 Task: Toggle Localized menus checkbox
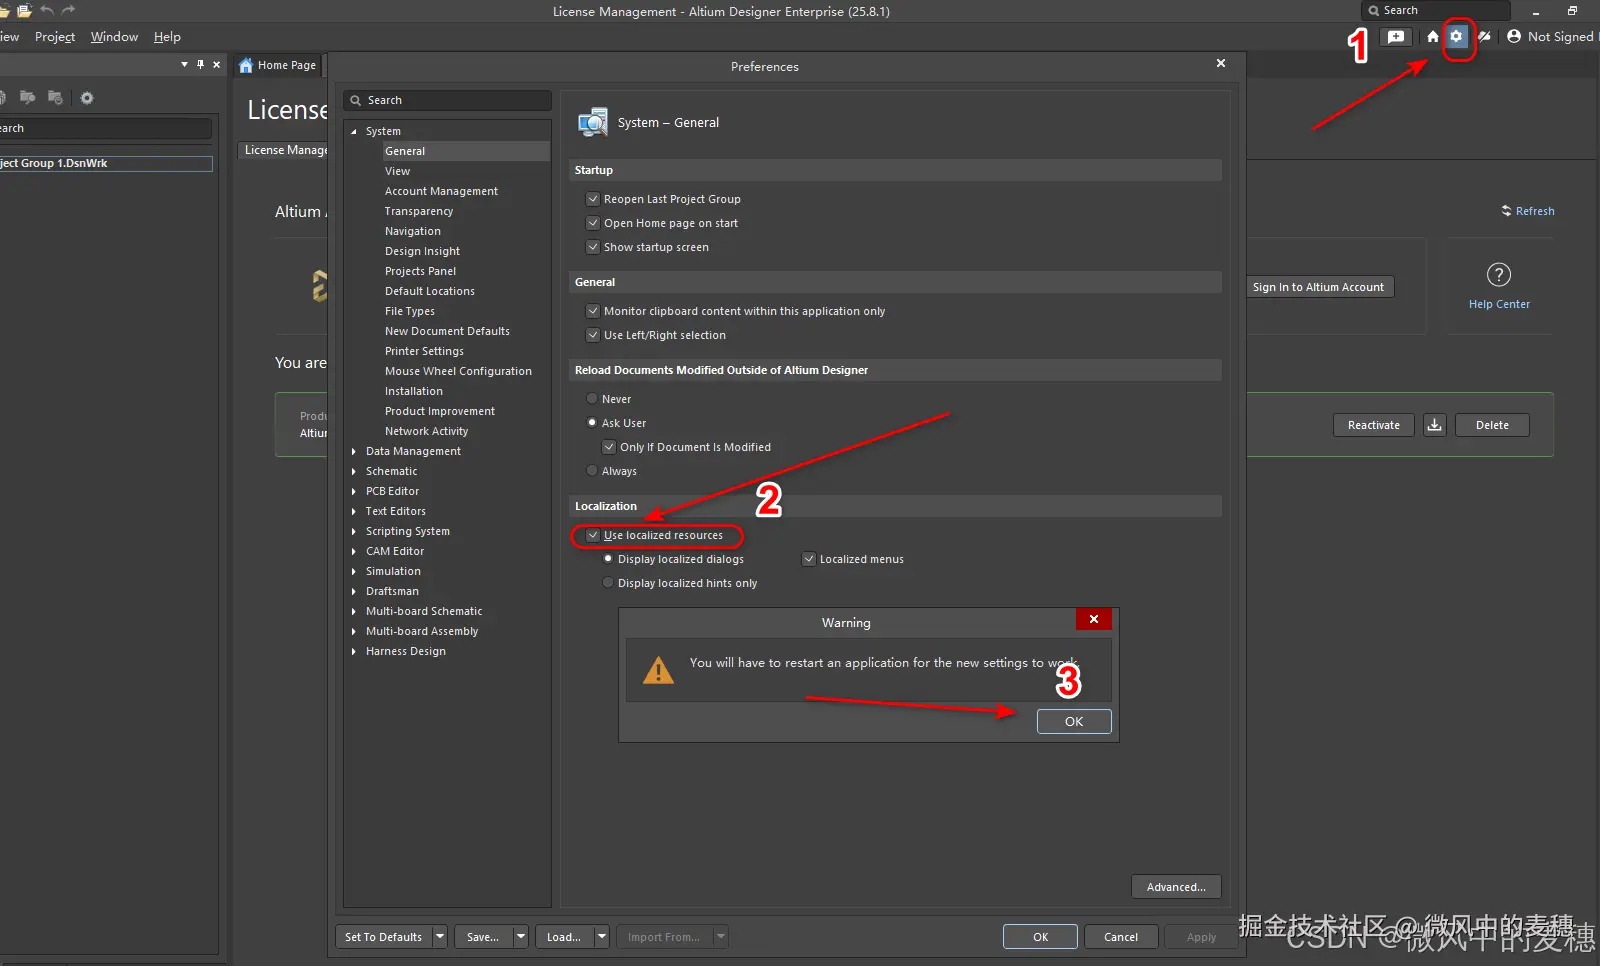[x=809, y=559]
